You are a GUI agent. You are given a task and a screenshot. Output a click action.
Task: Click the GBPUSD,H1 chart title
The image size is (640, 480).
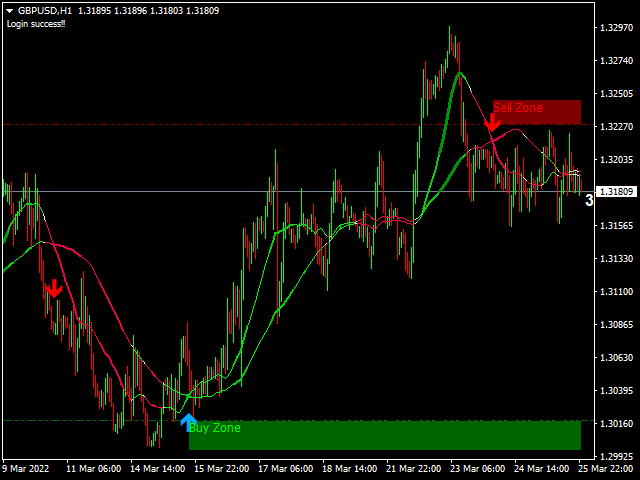[45, 11]
